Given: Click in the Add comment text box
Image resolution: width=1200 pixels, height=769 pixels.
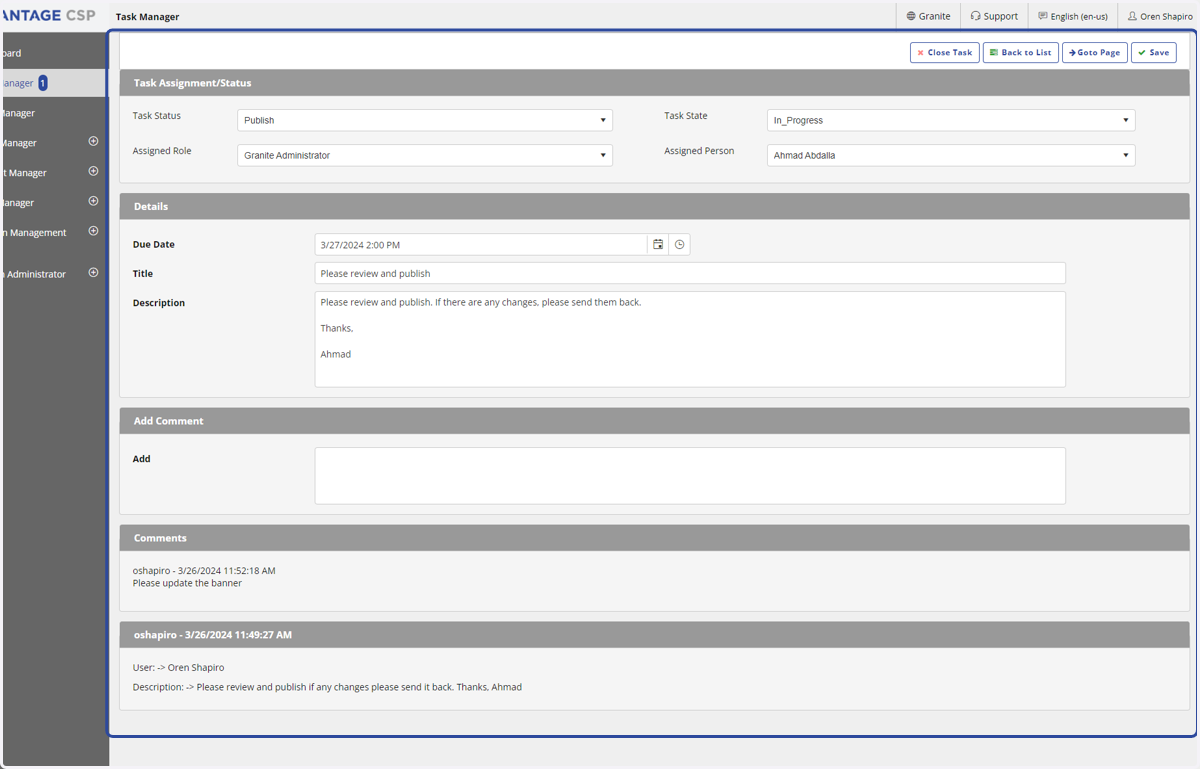Looking at the screenshot, I should (x=690, y=475).
